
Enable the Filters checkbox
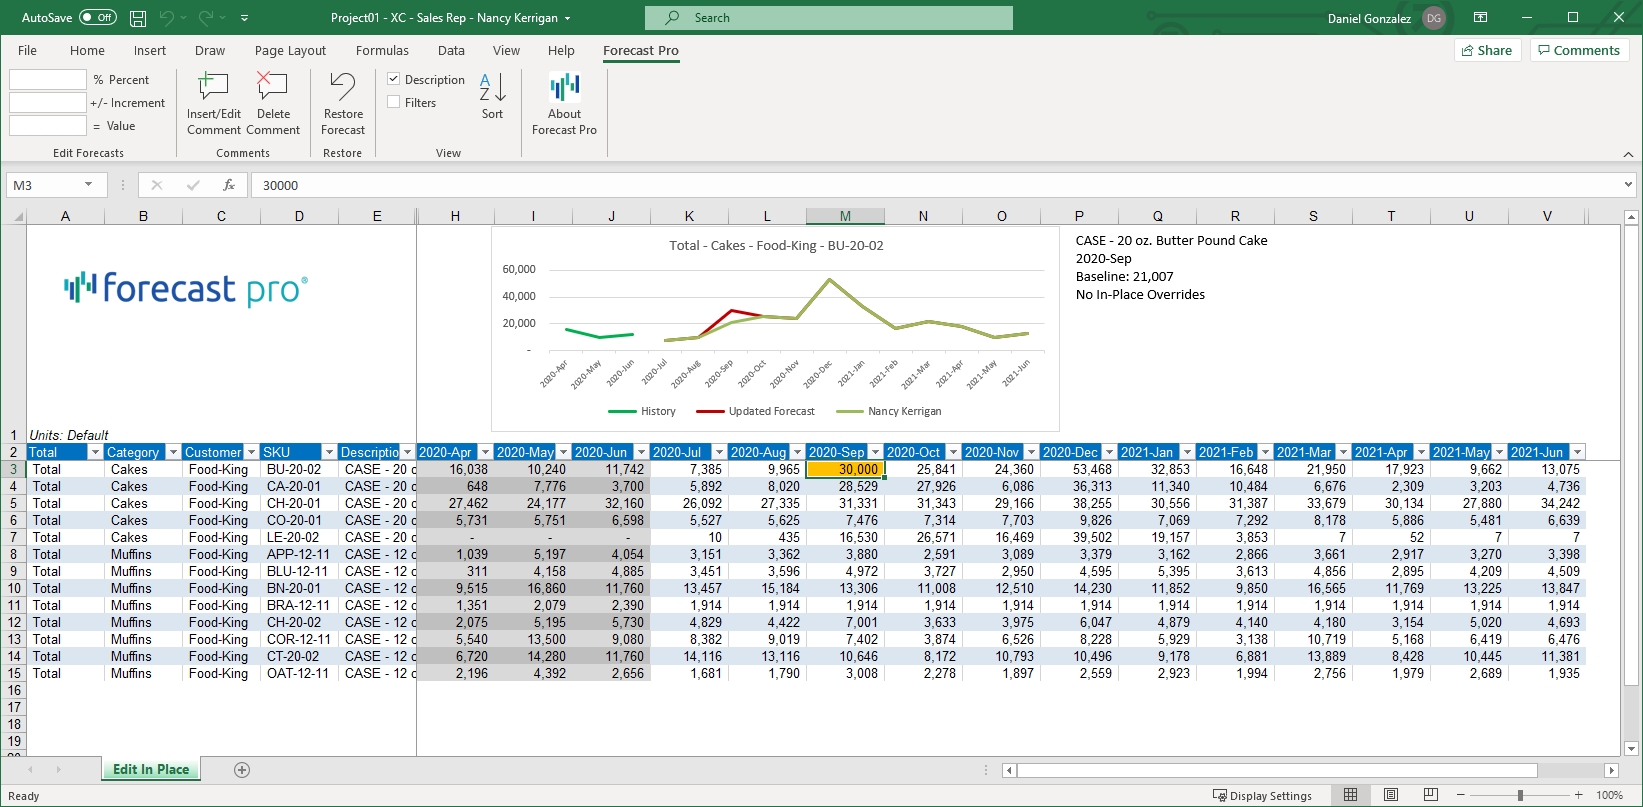coord(394,102)
